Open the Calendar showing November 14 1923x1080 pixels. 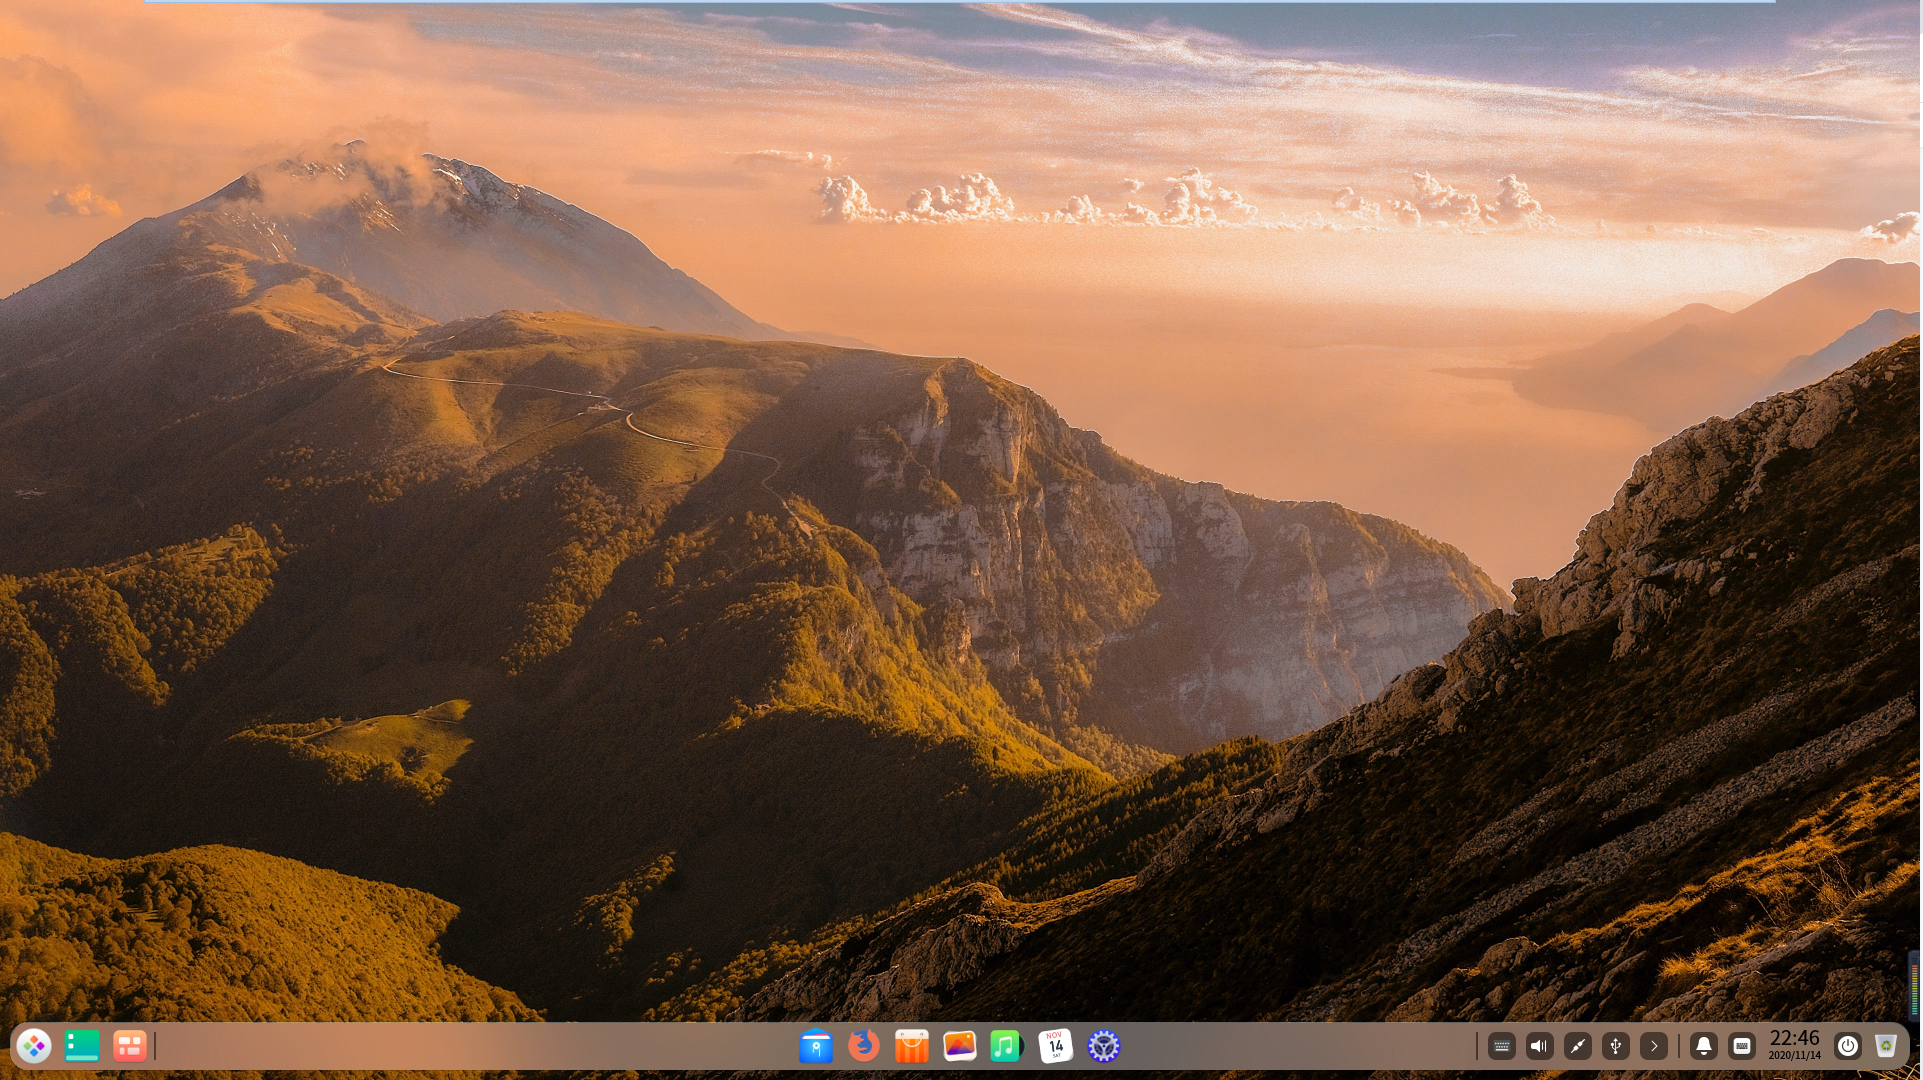tap(1055, 1046)
